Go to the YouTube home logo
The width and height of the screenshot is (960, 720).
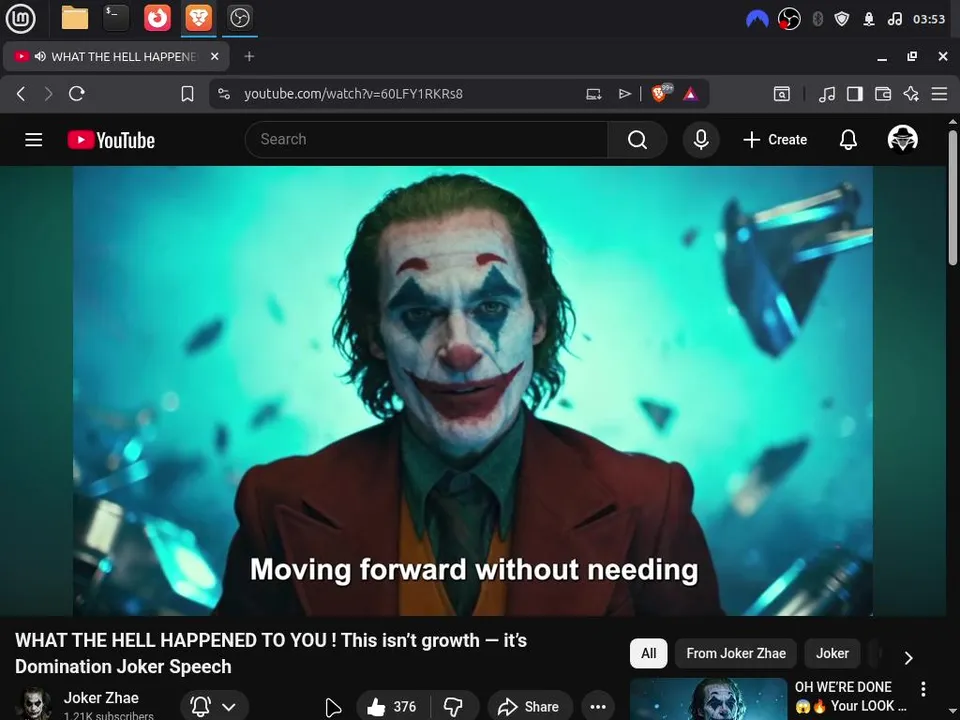click(111, 140)
